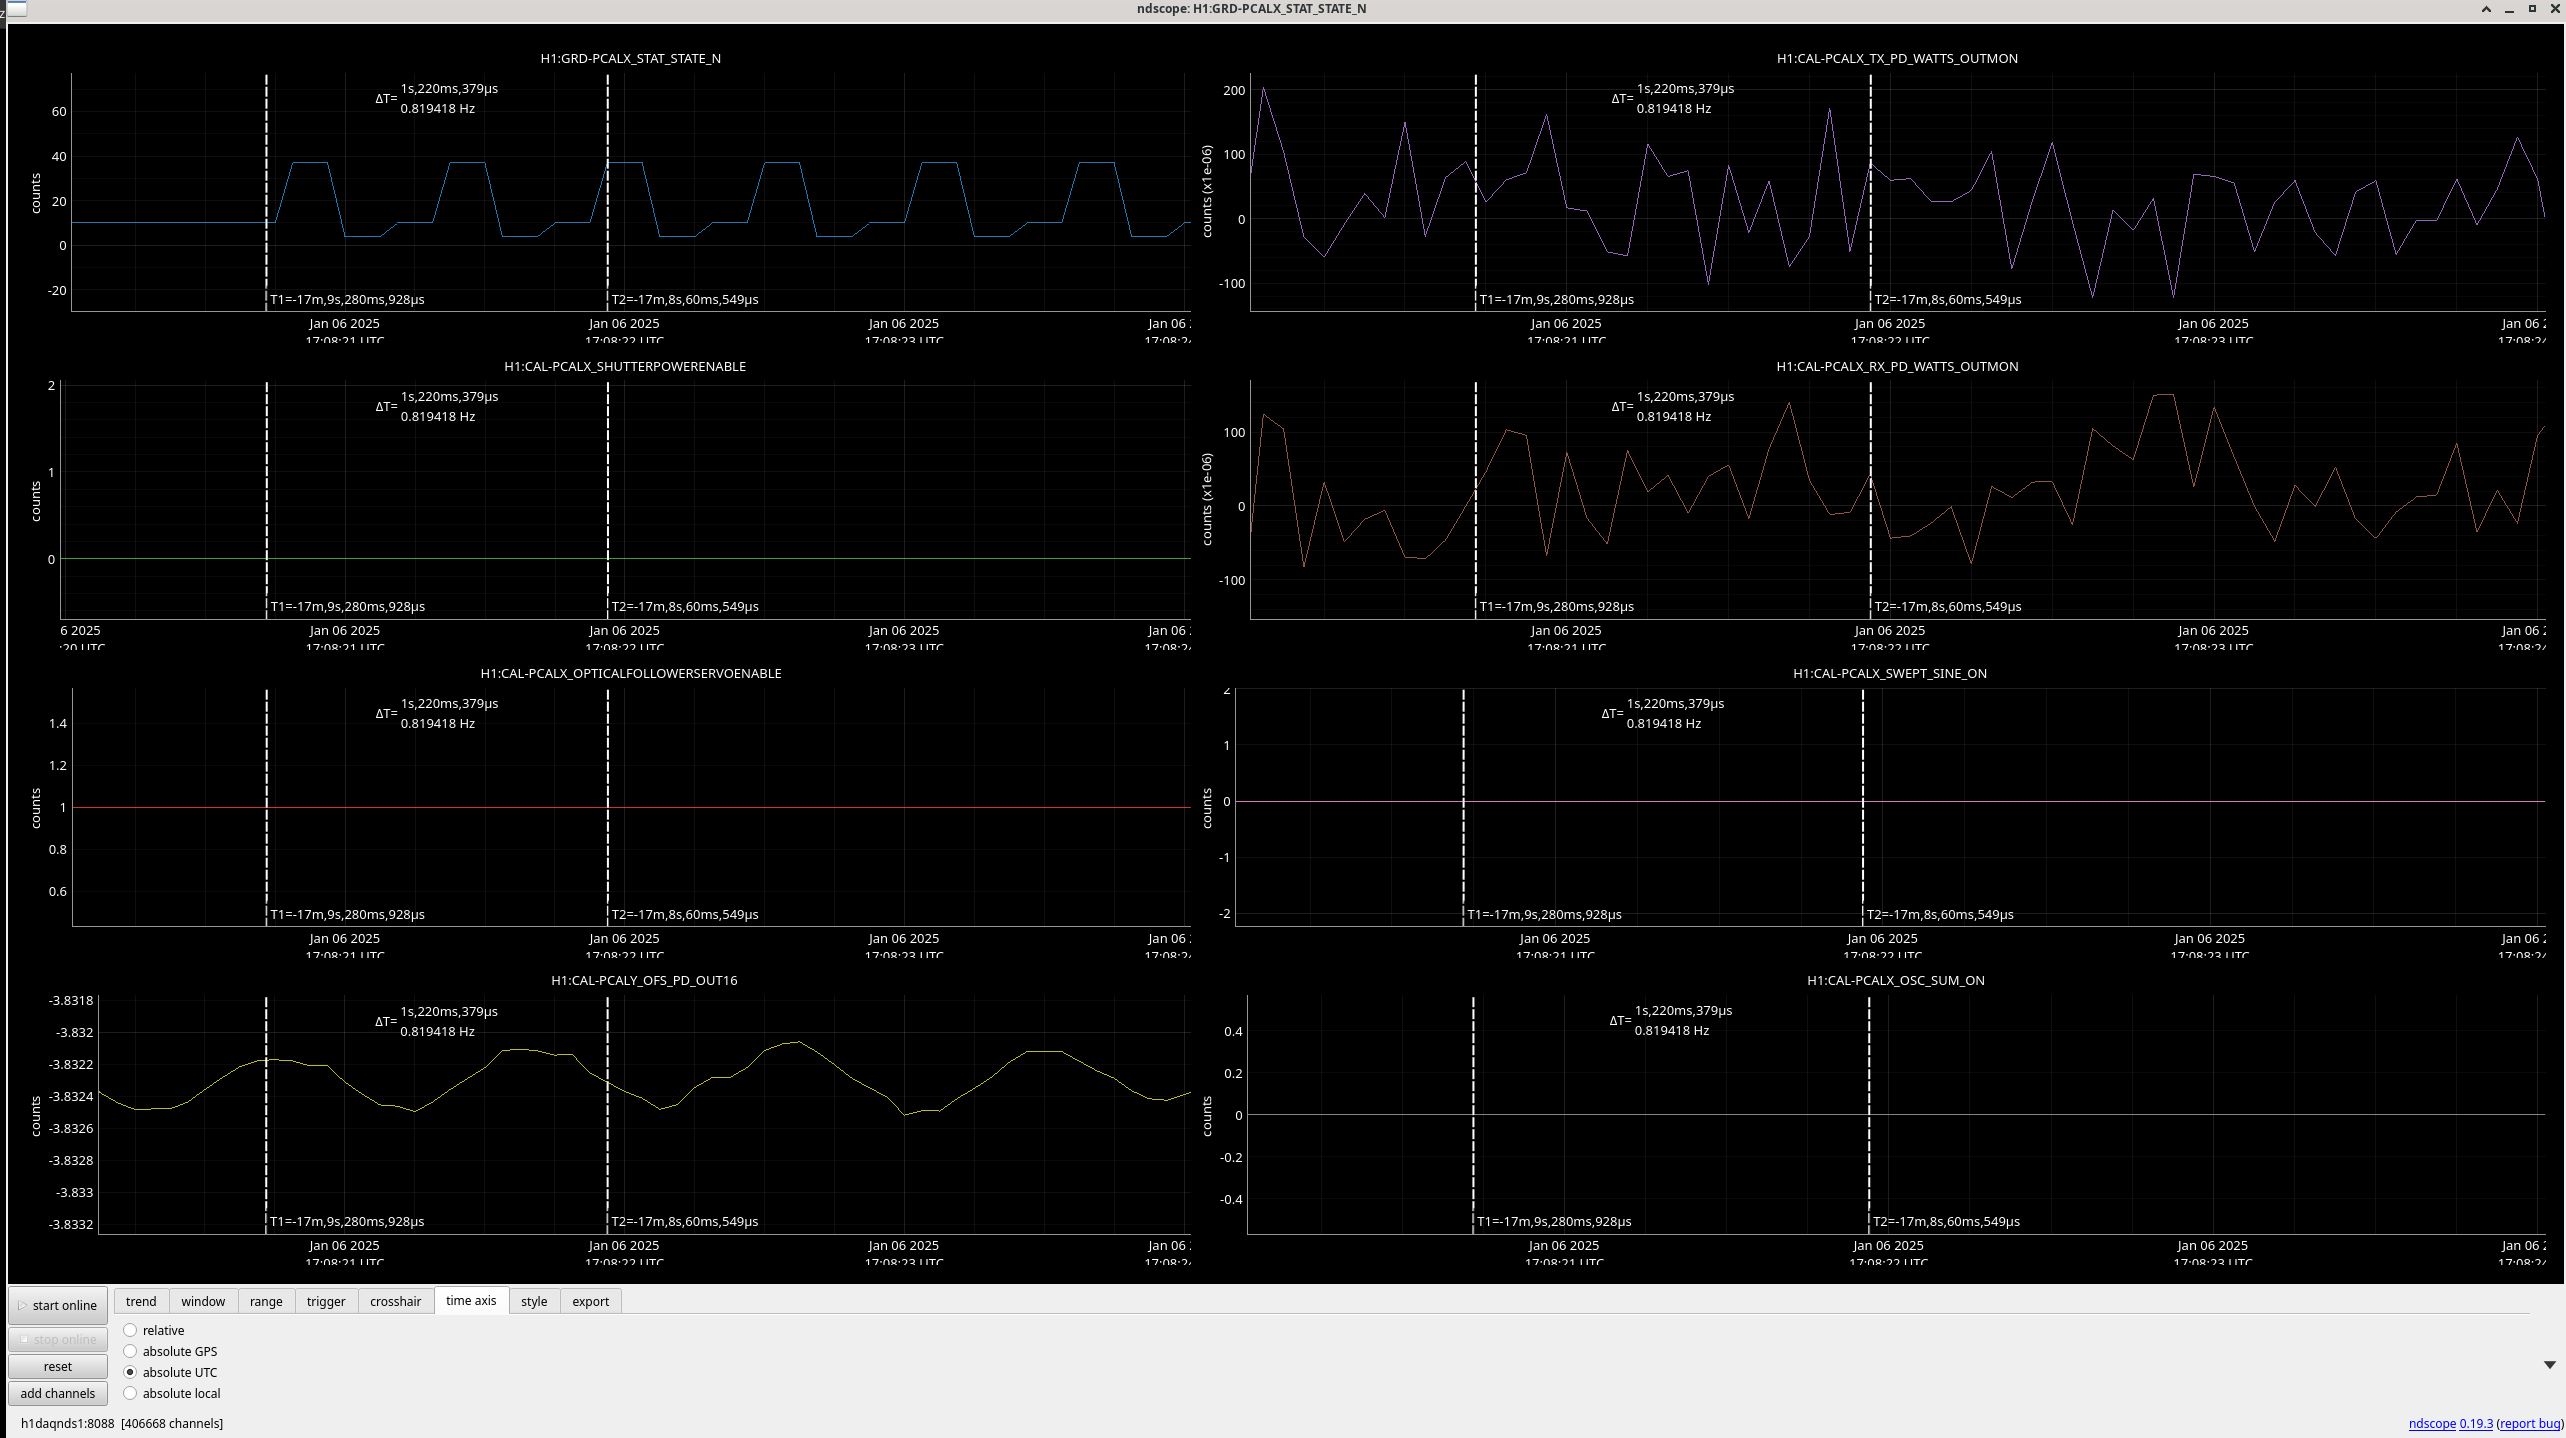This screenshot has height=1438, width=2566.
Task: Click the T2 label in PCALY_OFS_PD_OUT16 plot
Action: coord(685,1221)
